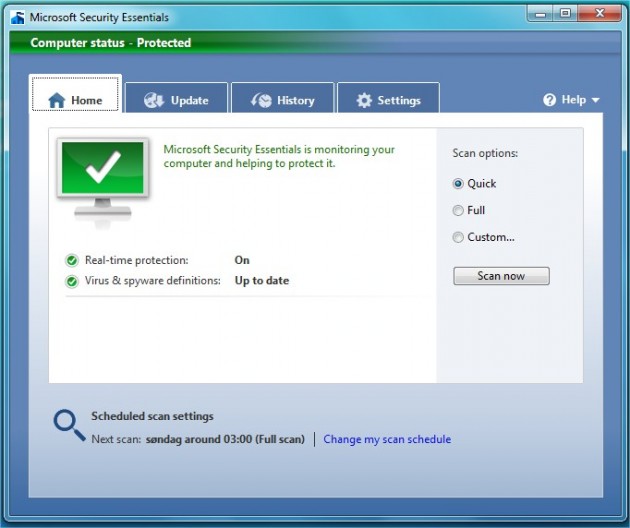The width and height of the screenshot is (630, 528).
Task: Click the question mark Help icon
Action: 549,100
